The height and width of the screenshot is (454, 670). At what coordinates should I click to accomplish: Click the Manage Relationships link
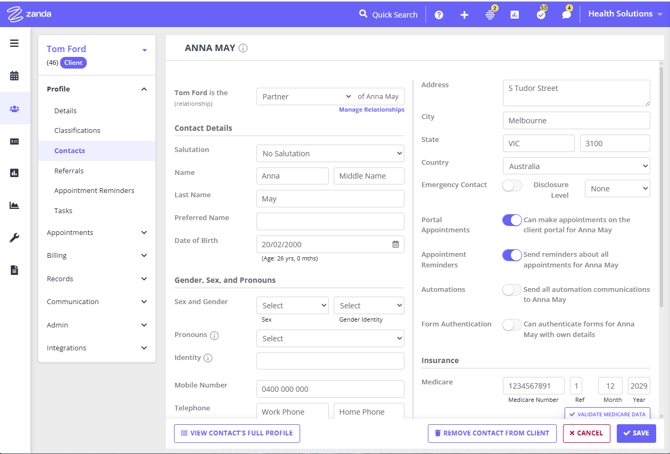(371, 110)
